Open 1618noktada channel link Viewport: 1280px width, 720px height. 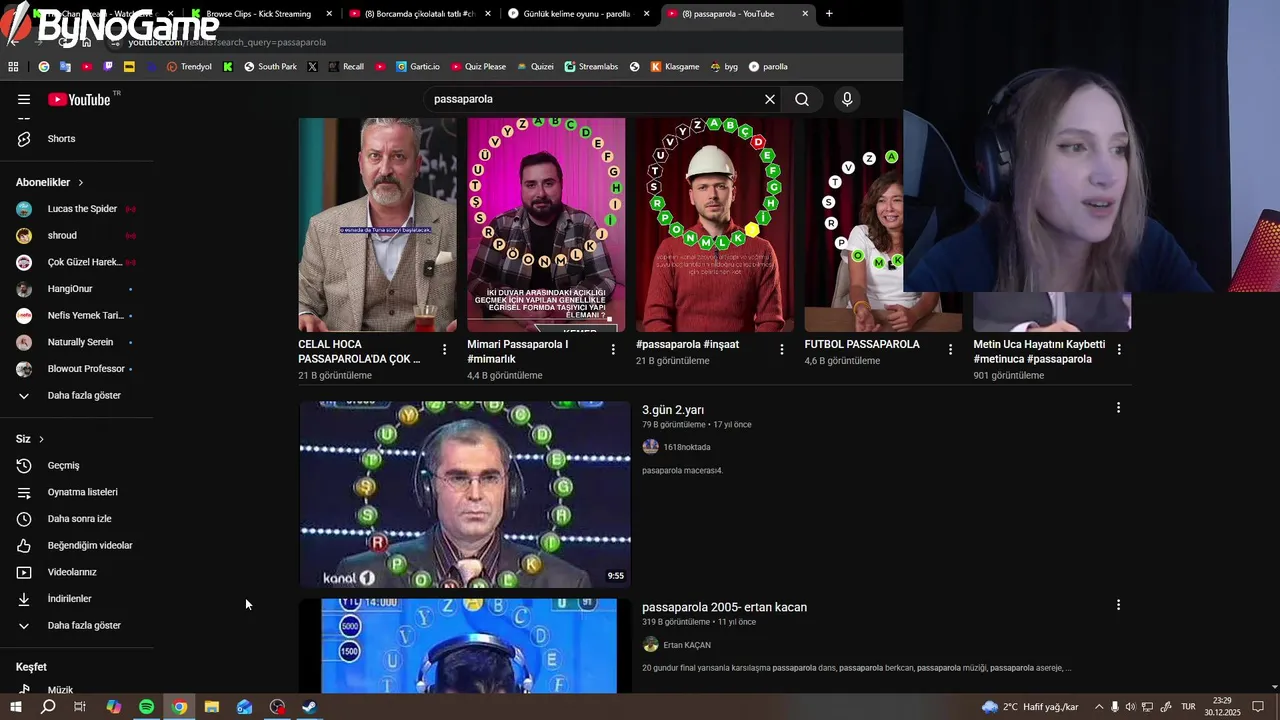pyautogui.click(x=686, y=447)
